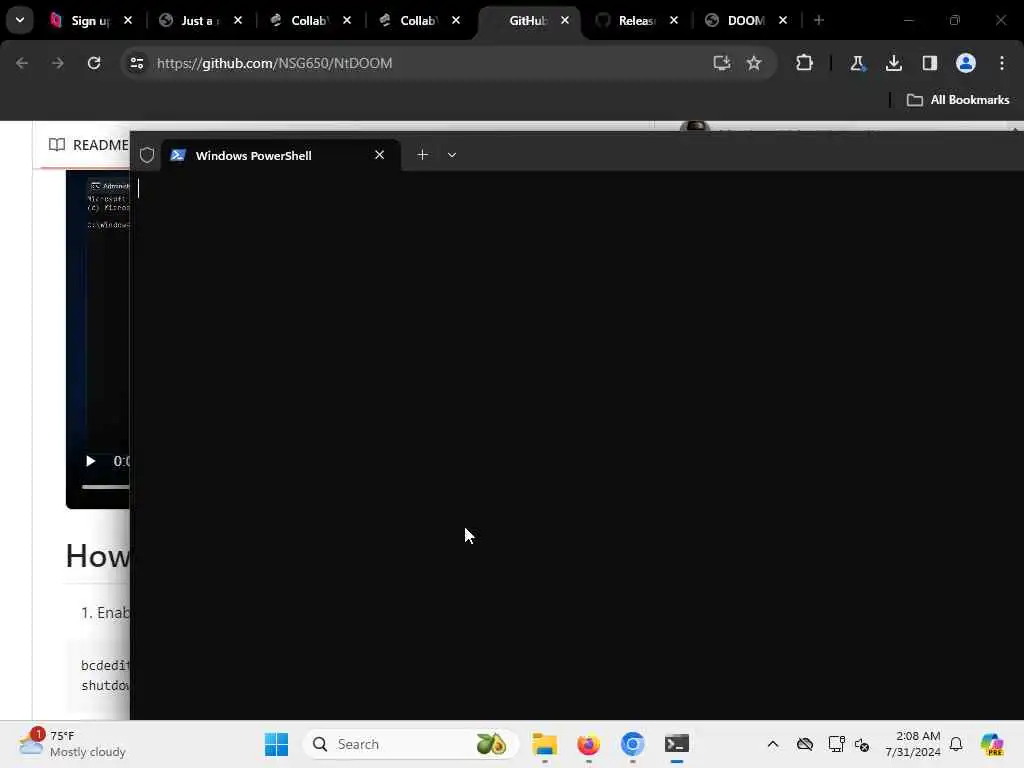Click the video progress bar on GitHub page
The height and width of the screenshot is (768, 1024).
point(105,487)
